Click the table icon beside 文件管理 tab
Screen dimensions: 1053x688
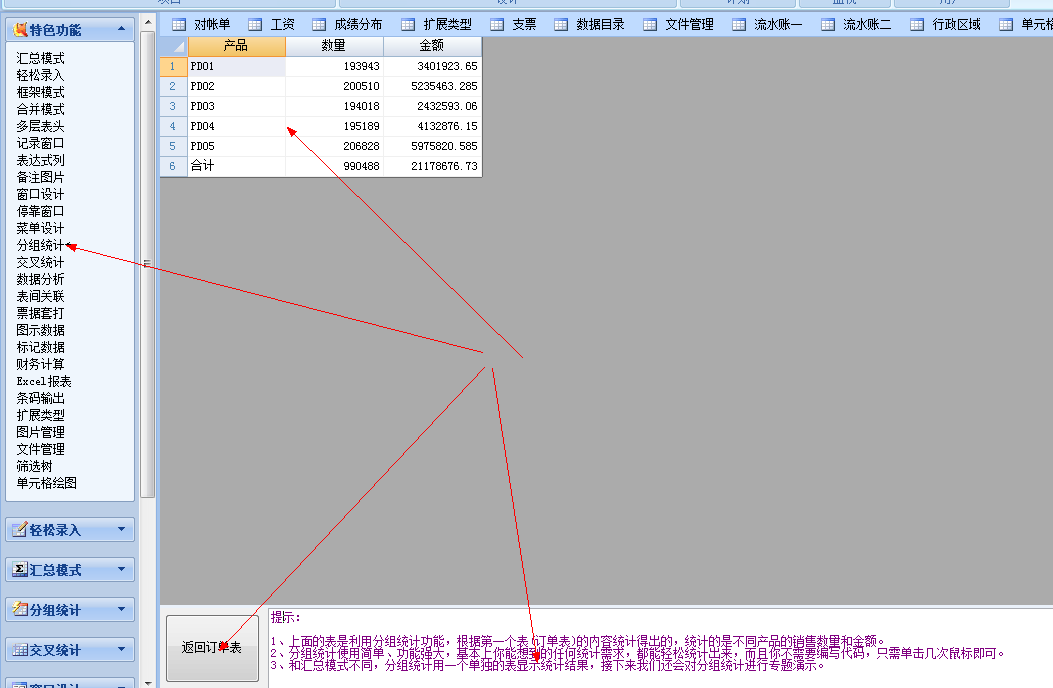click(649, 25)
